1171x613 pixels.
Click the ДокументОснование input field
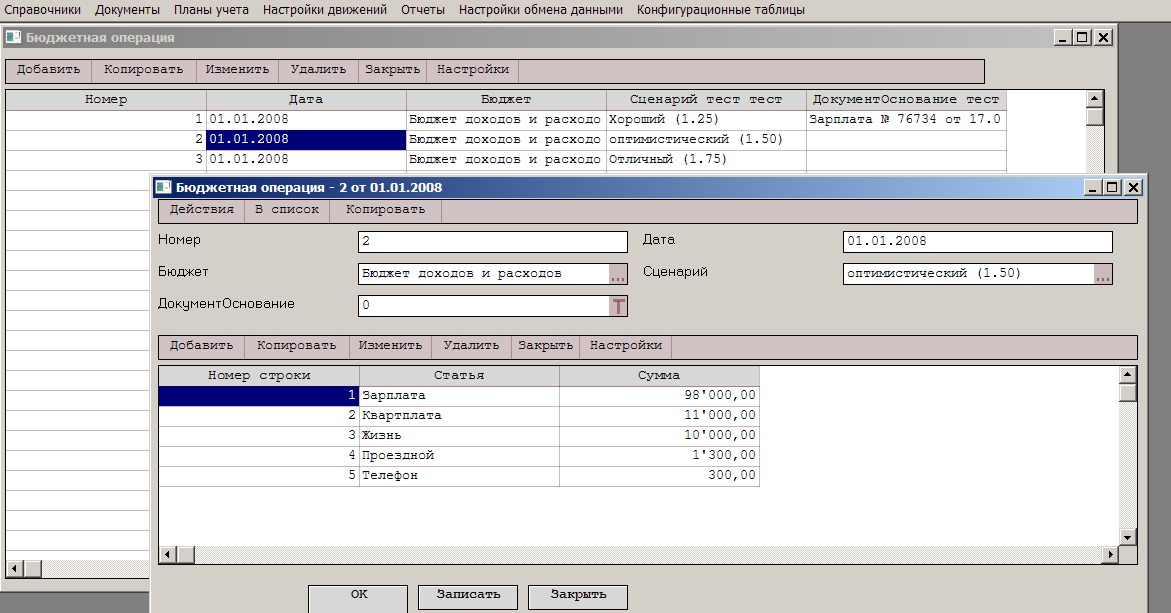[x=484, y=306]
